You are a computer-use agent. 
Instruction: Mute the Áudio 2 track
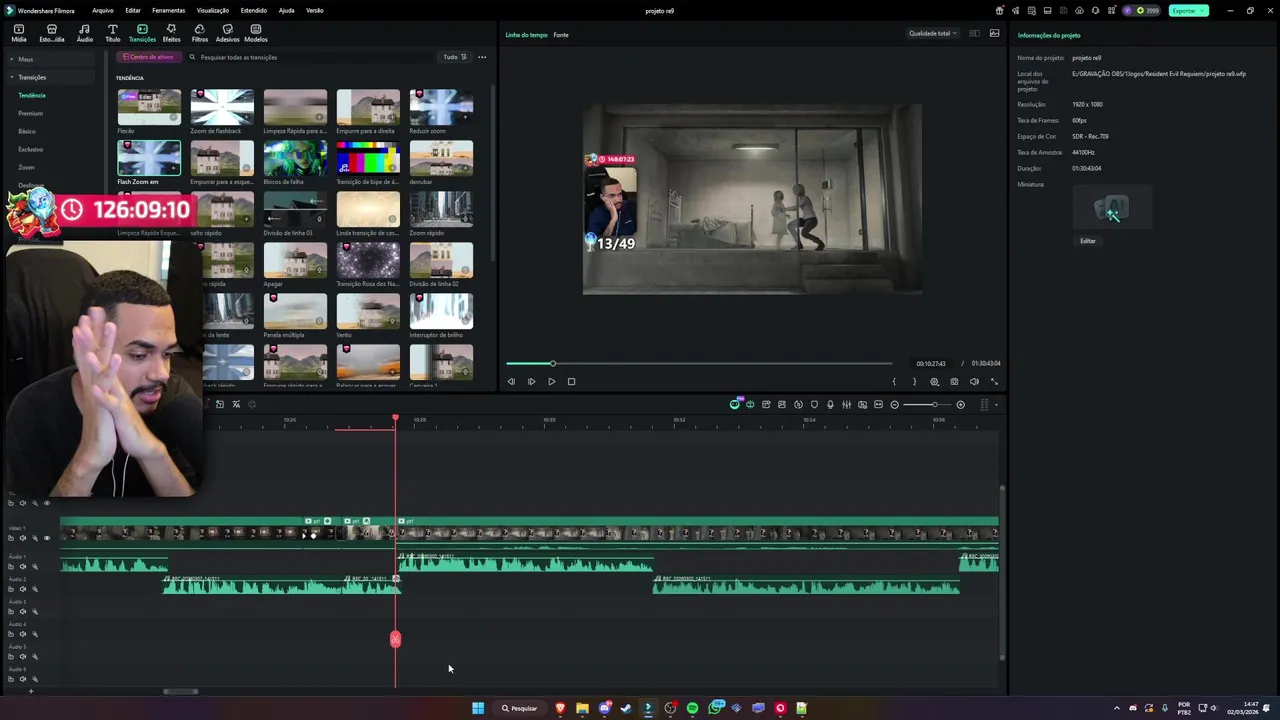(x=23, y=589)
